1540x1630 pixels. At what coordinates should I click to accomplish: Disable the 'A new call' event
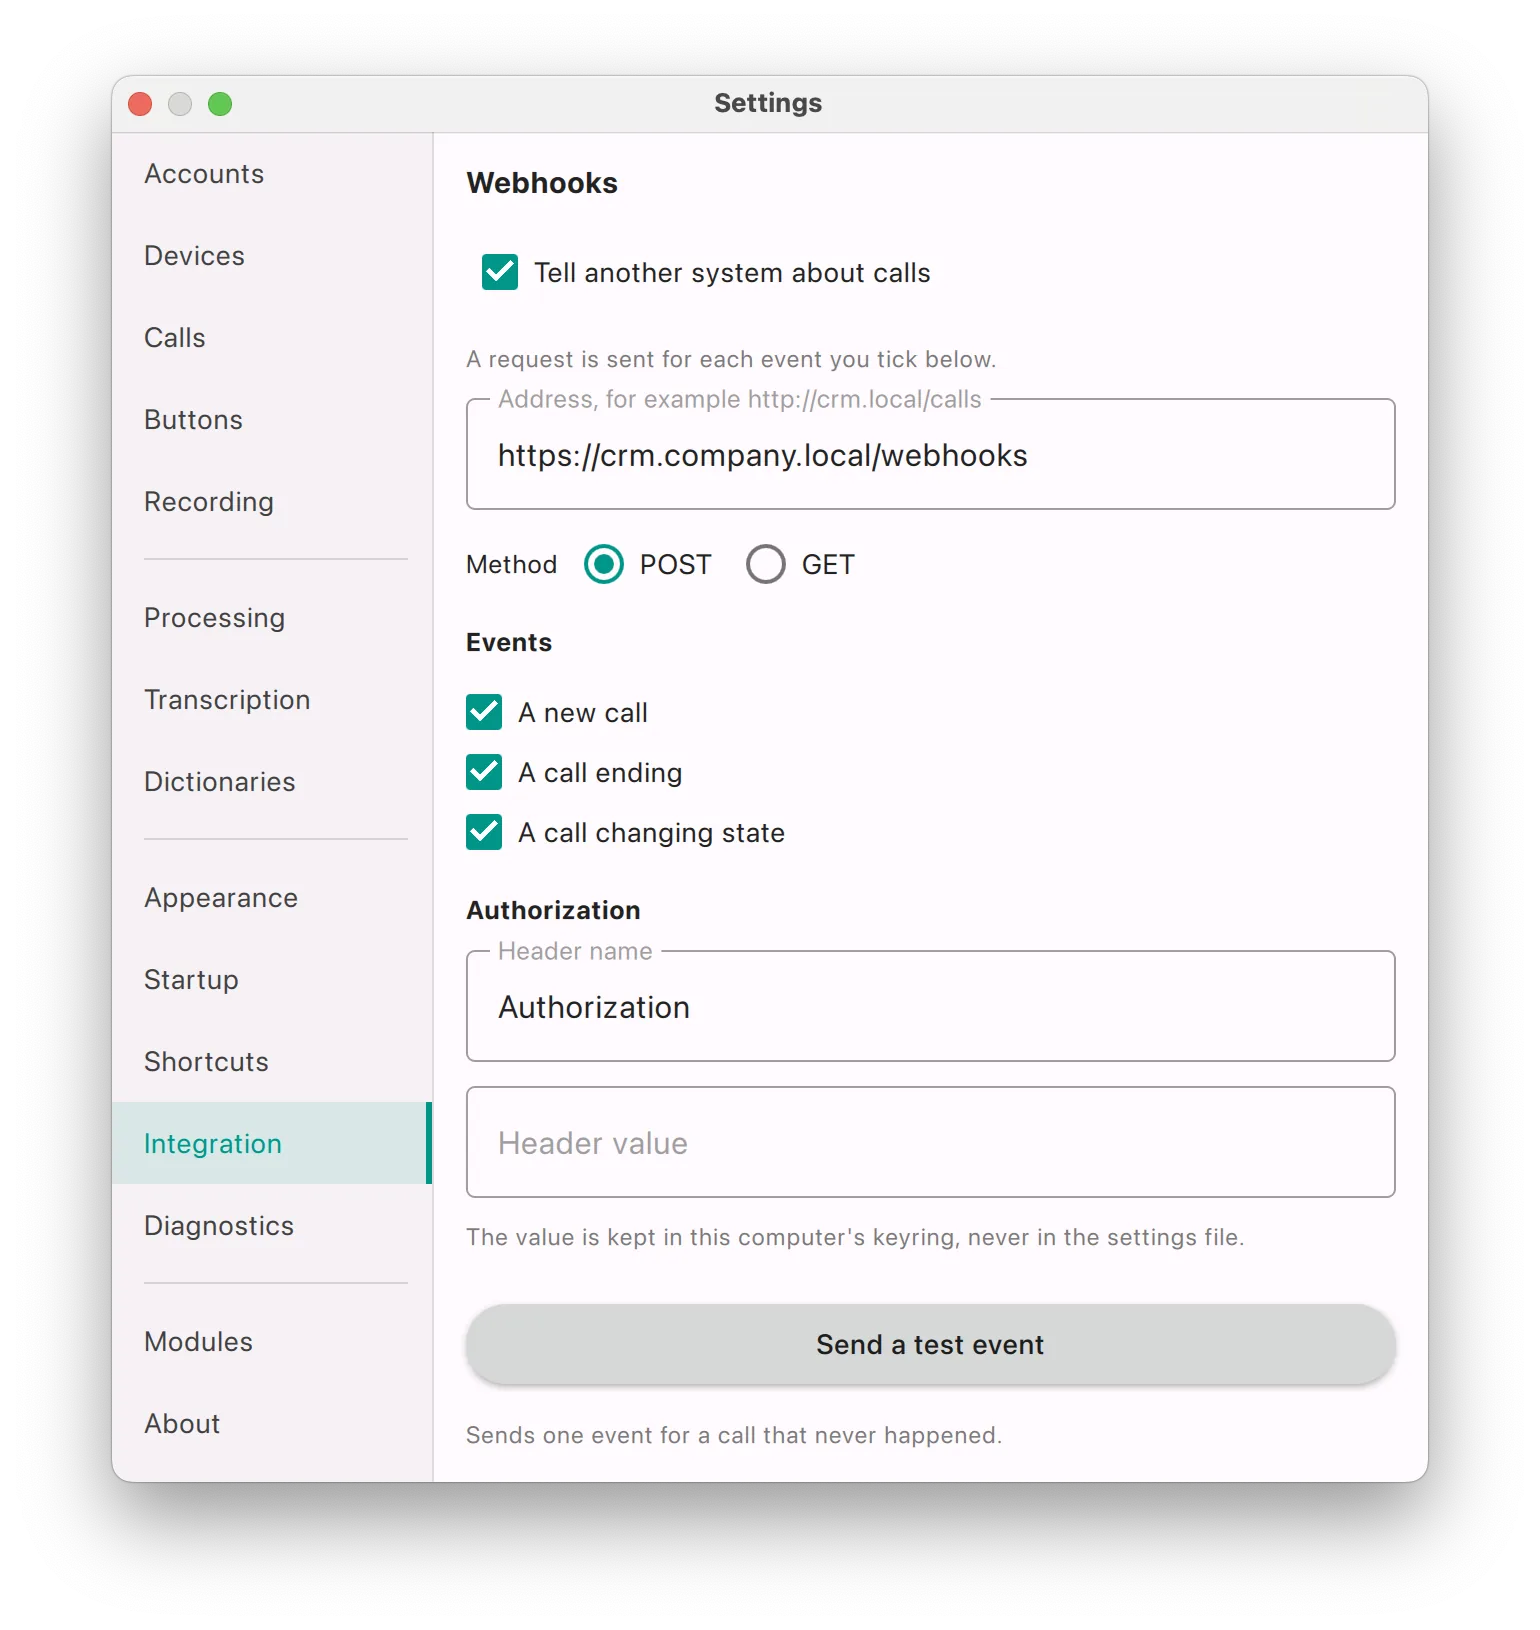pos(485,712)
